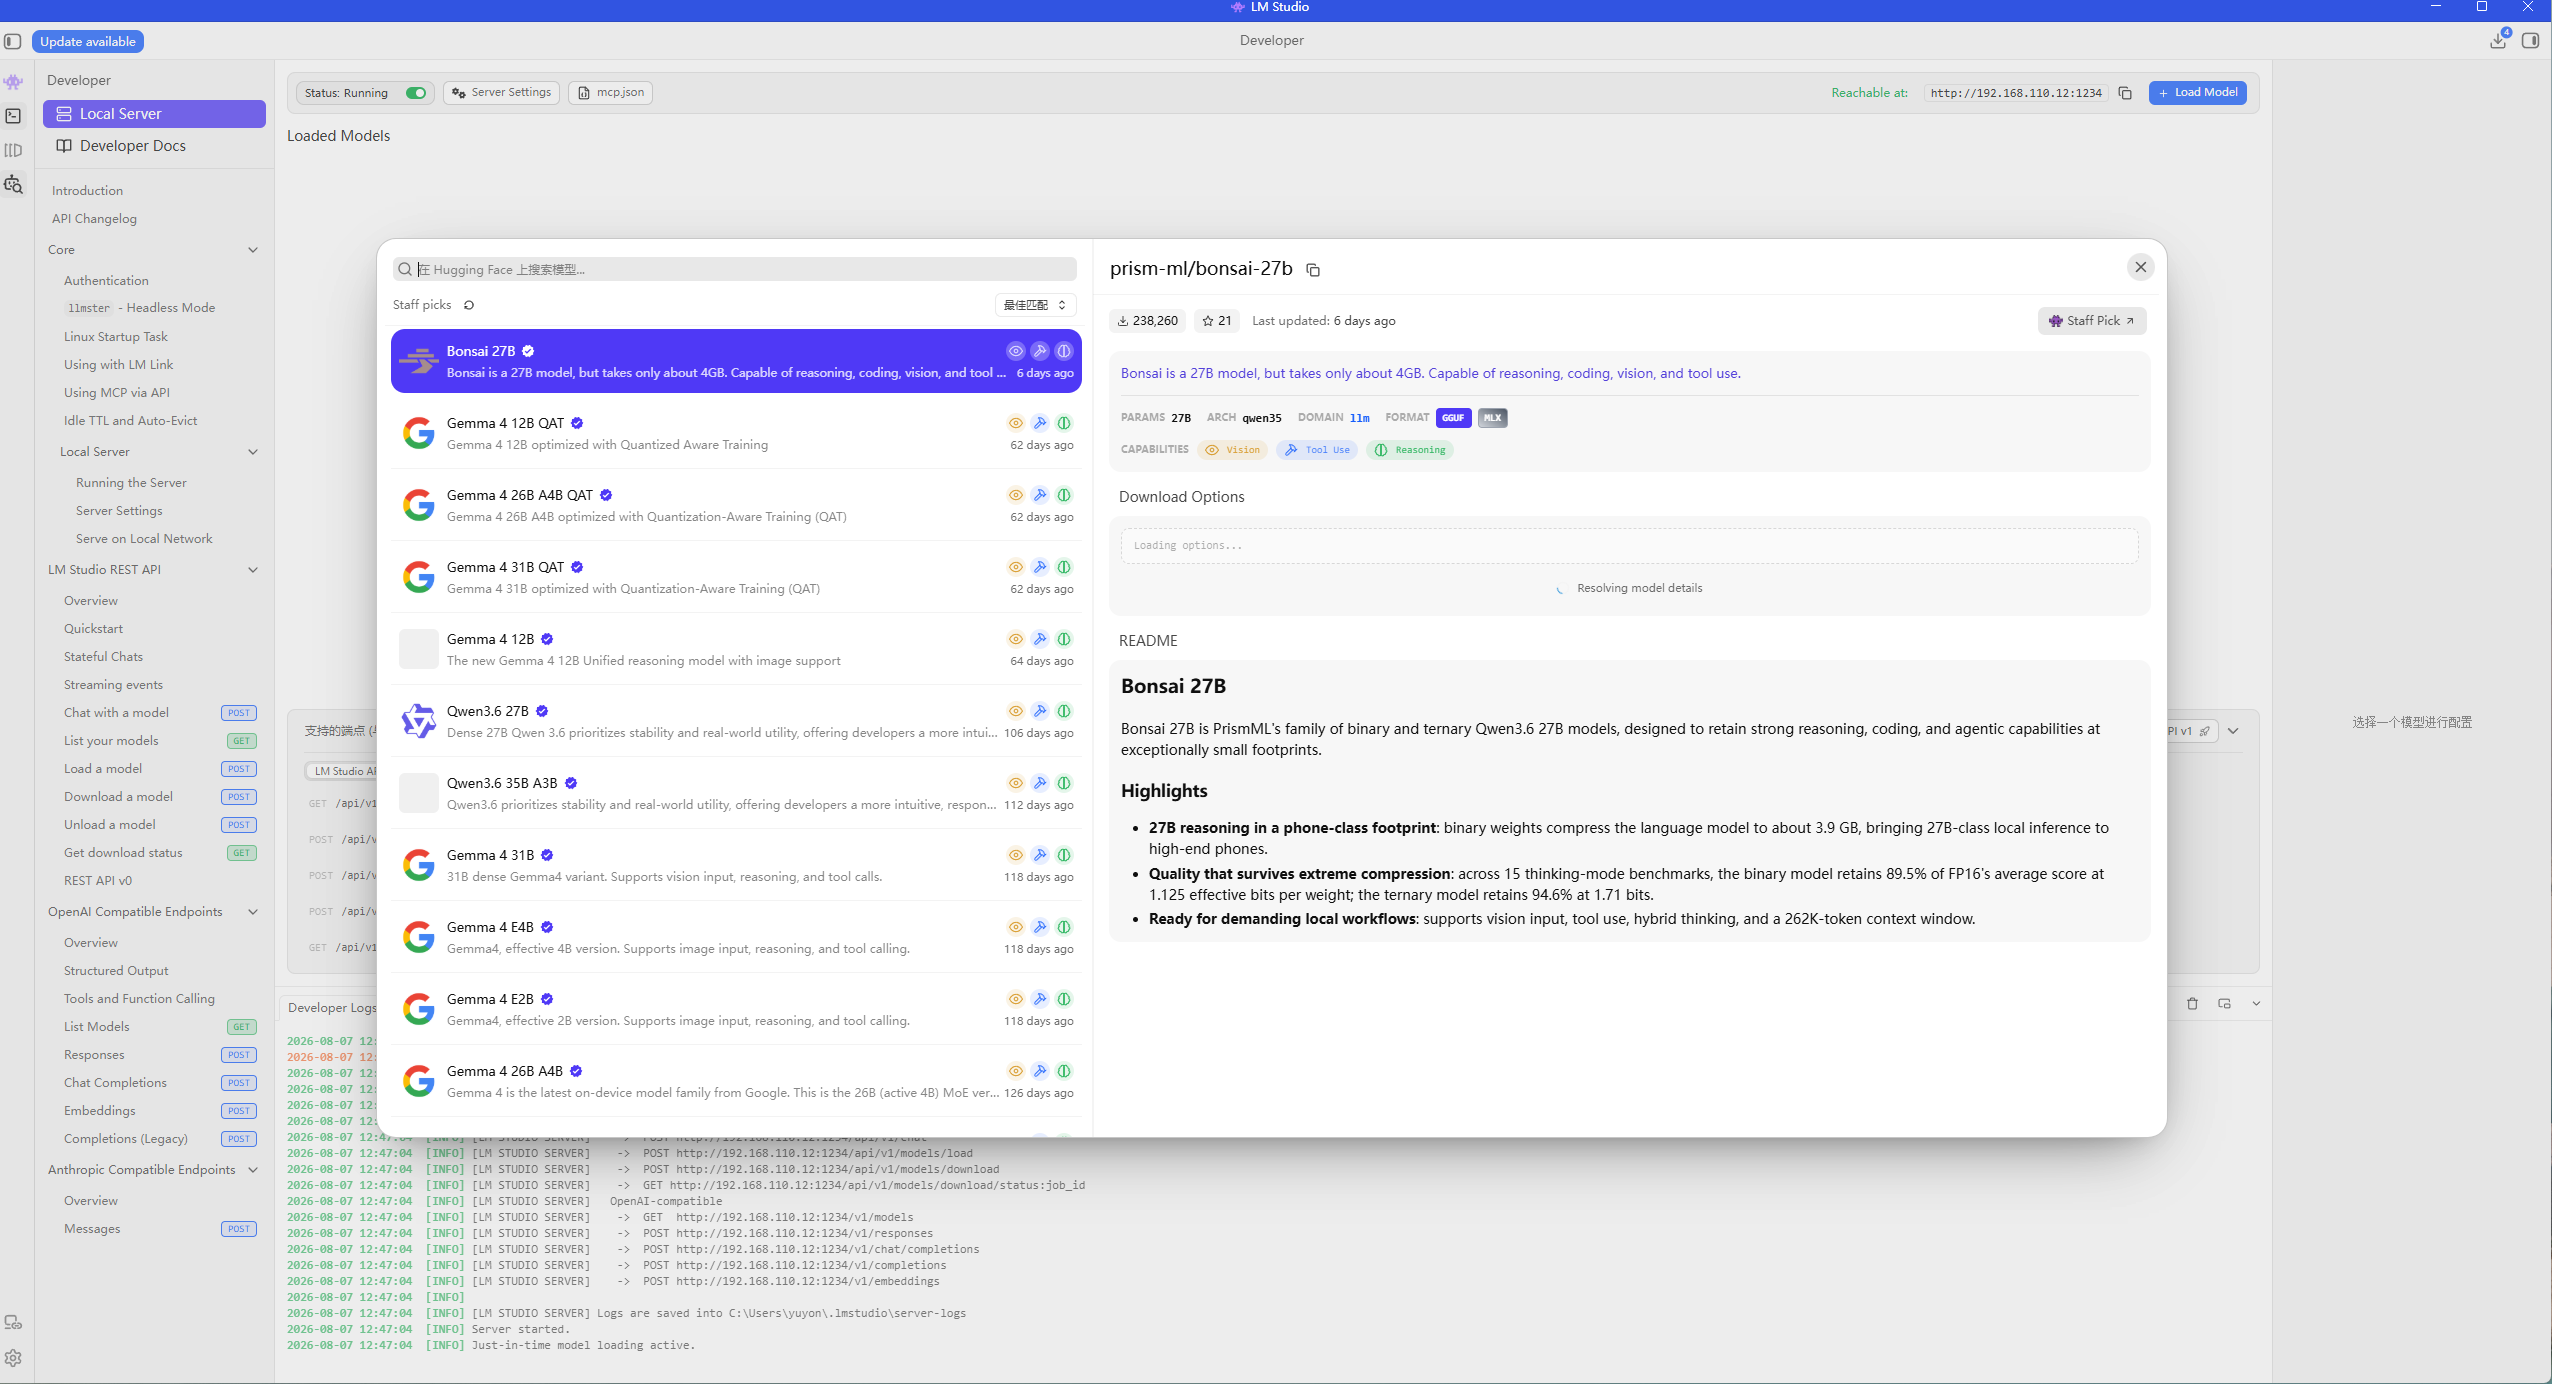Open the Streaming events docs entry

pos(113,685)
